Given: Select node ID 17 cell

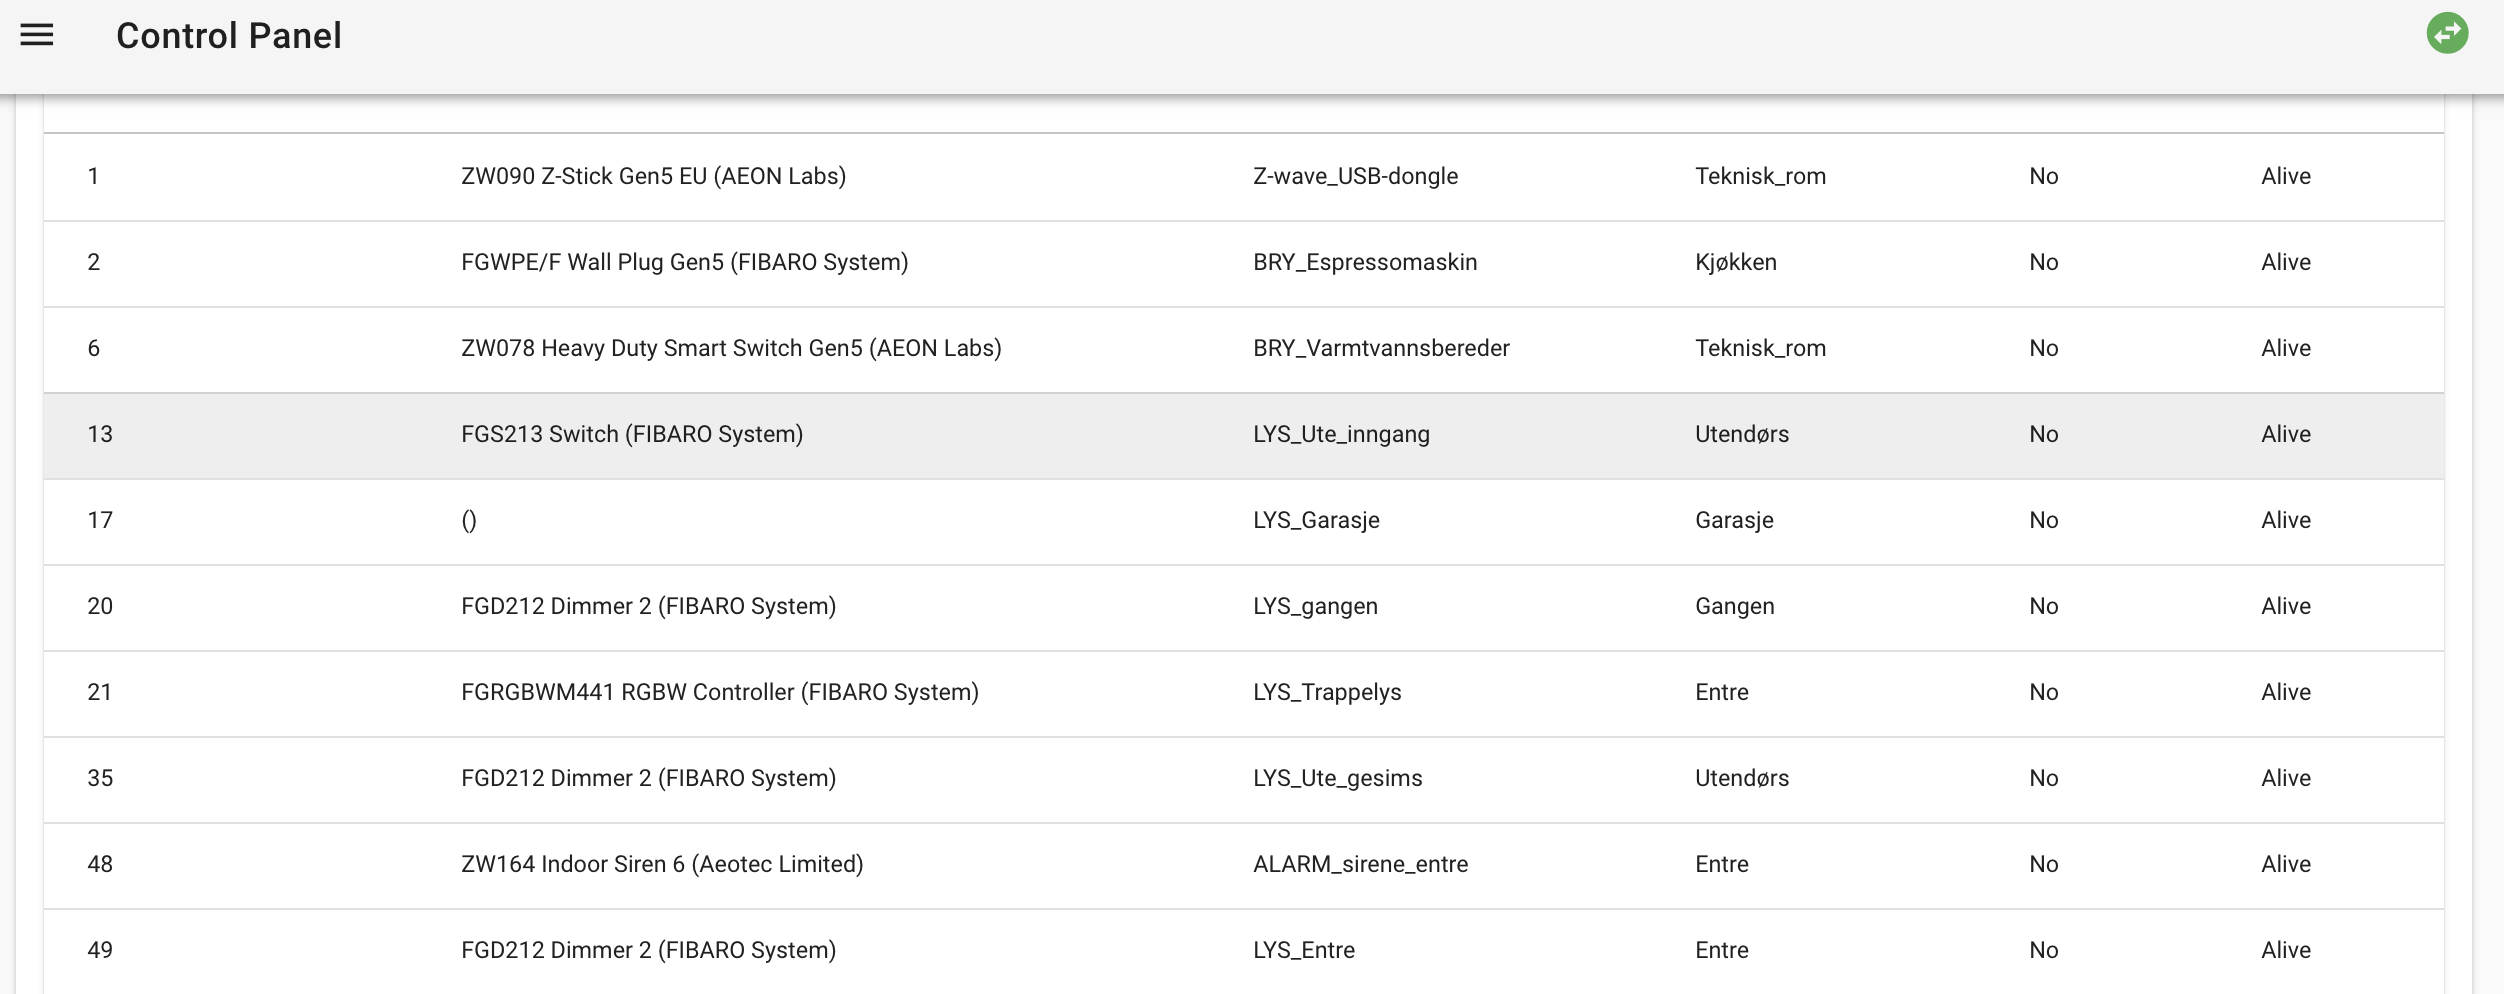Looking at the screenshot, I should [100, 521].
